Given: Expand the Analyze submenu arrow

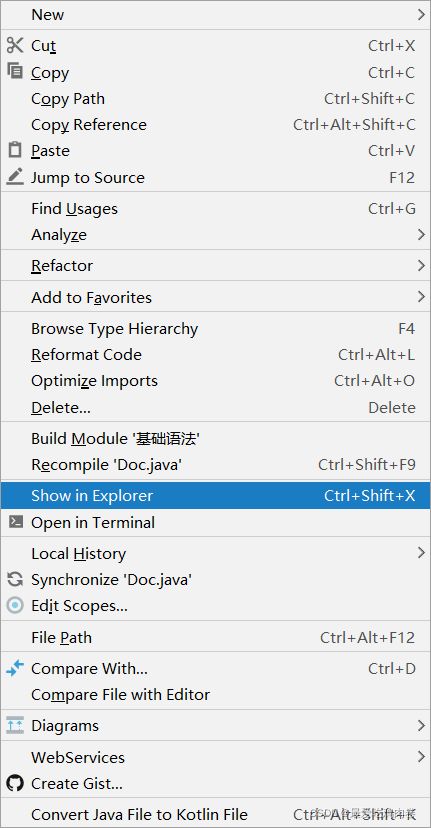Looking at the screenshot, I should pos(421,234).
